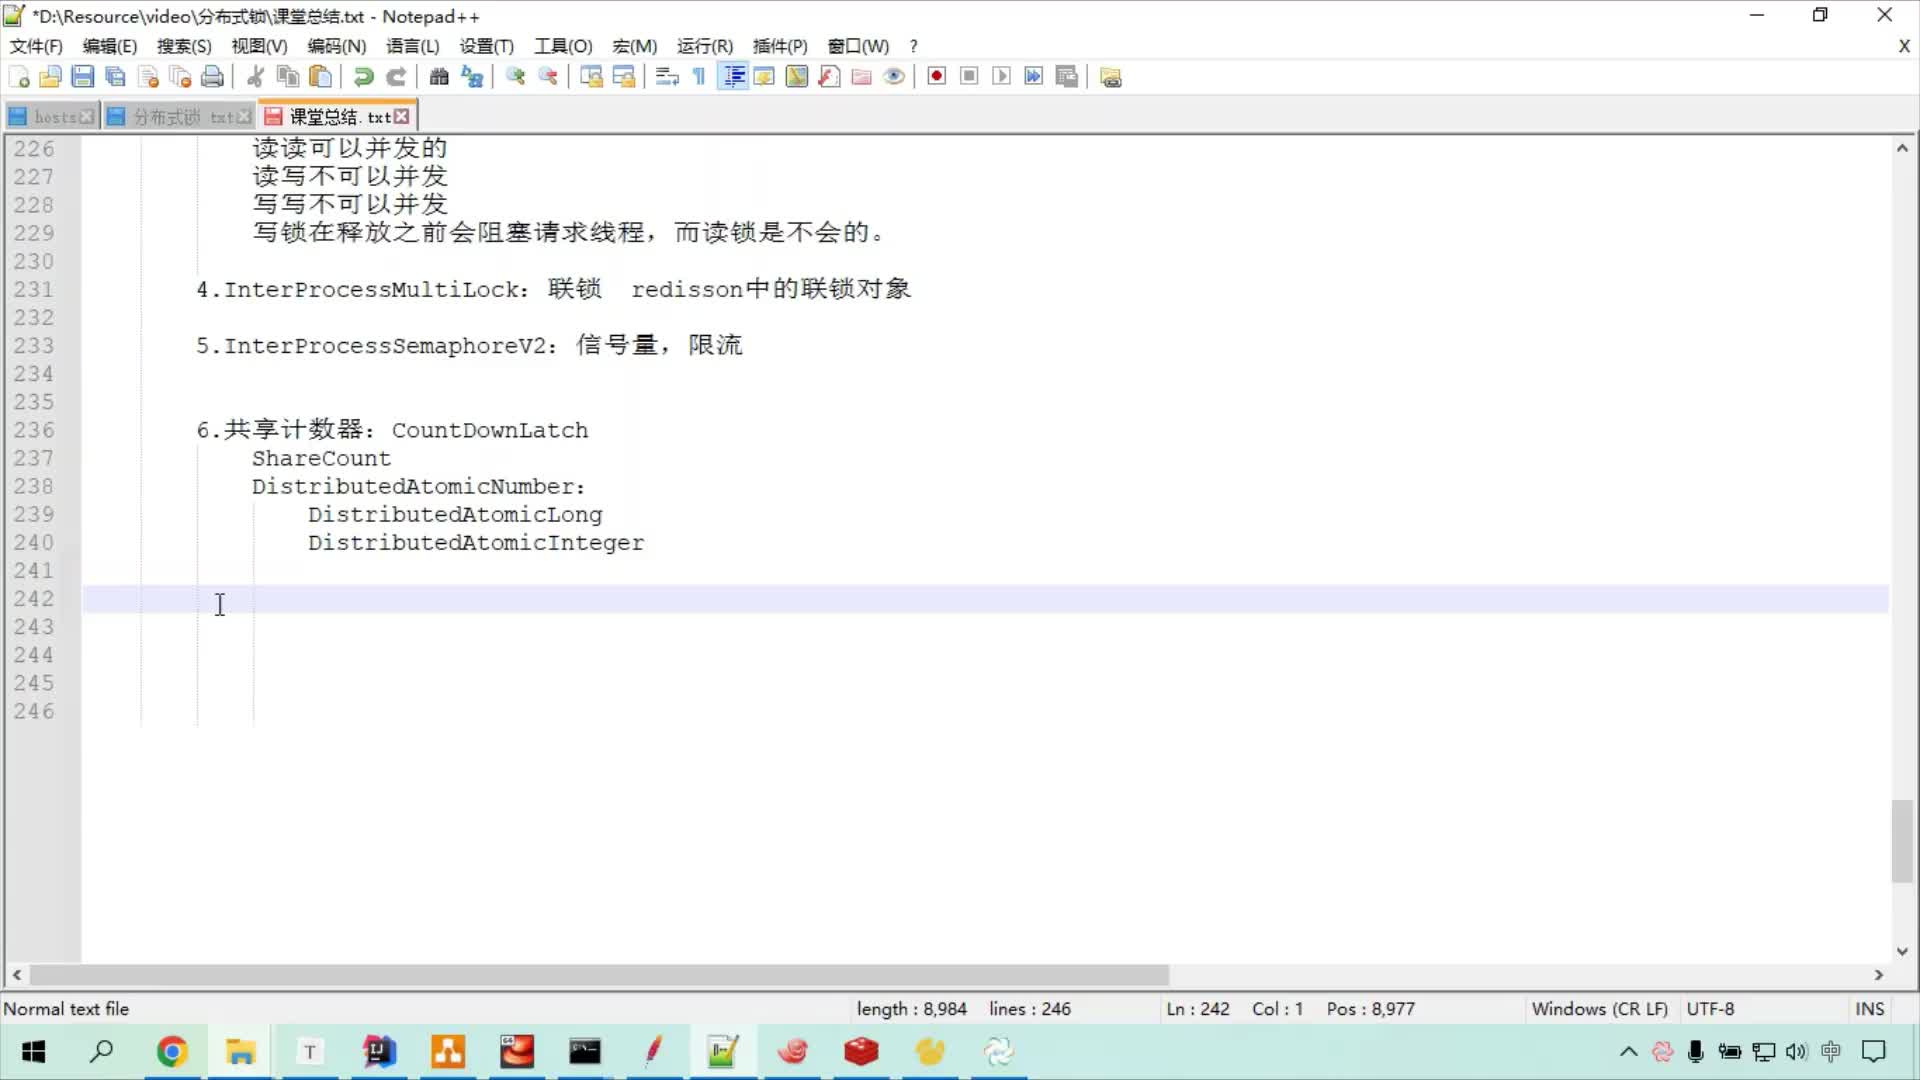Open a file using the folder icon
The width and height of the screenshot is (1920, 1080).
point(50,77)
